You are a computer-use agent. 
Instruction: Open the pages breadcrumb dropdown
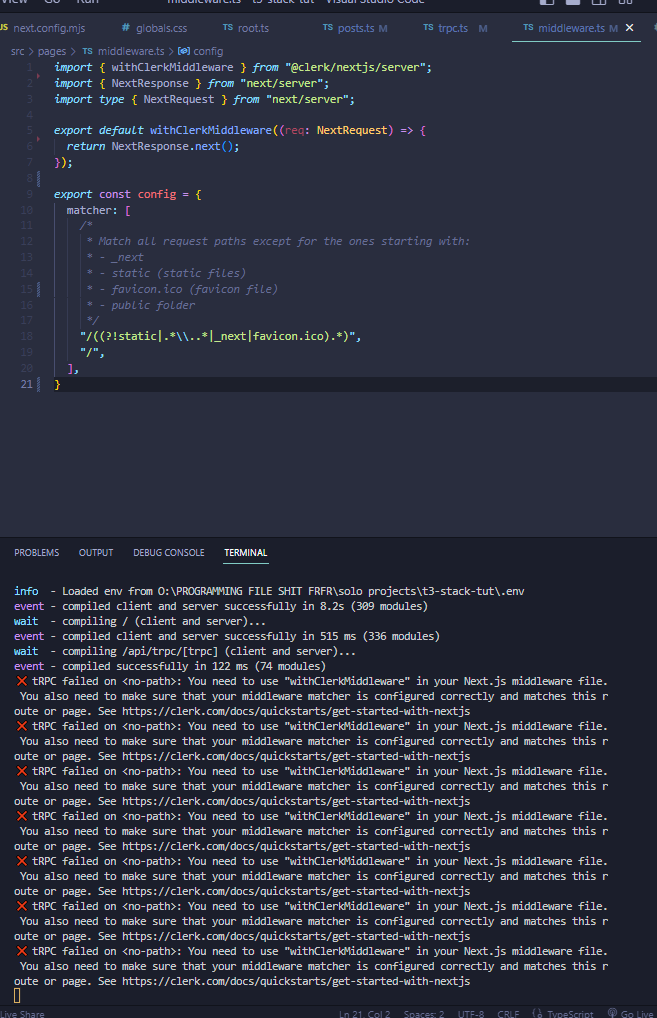click(52, 51)
